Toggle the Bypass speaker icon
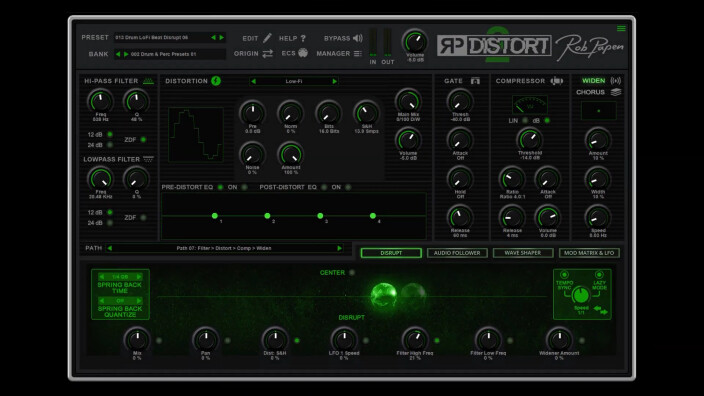The width and height of the screenshot is (704, 396). 357,38
